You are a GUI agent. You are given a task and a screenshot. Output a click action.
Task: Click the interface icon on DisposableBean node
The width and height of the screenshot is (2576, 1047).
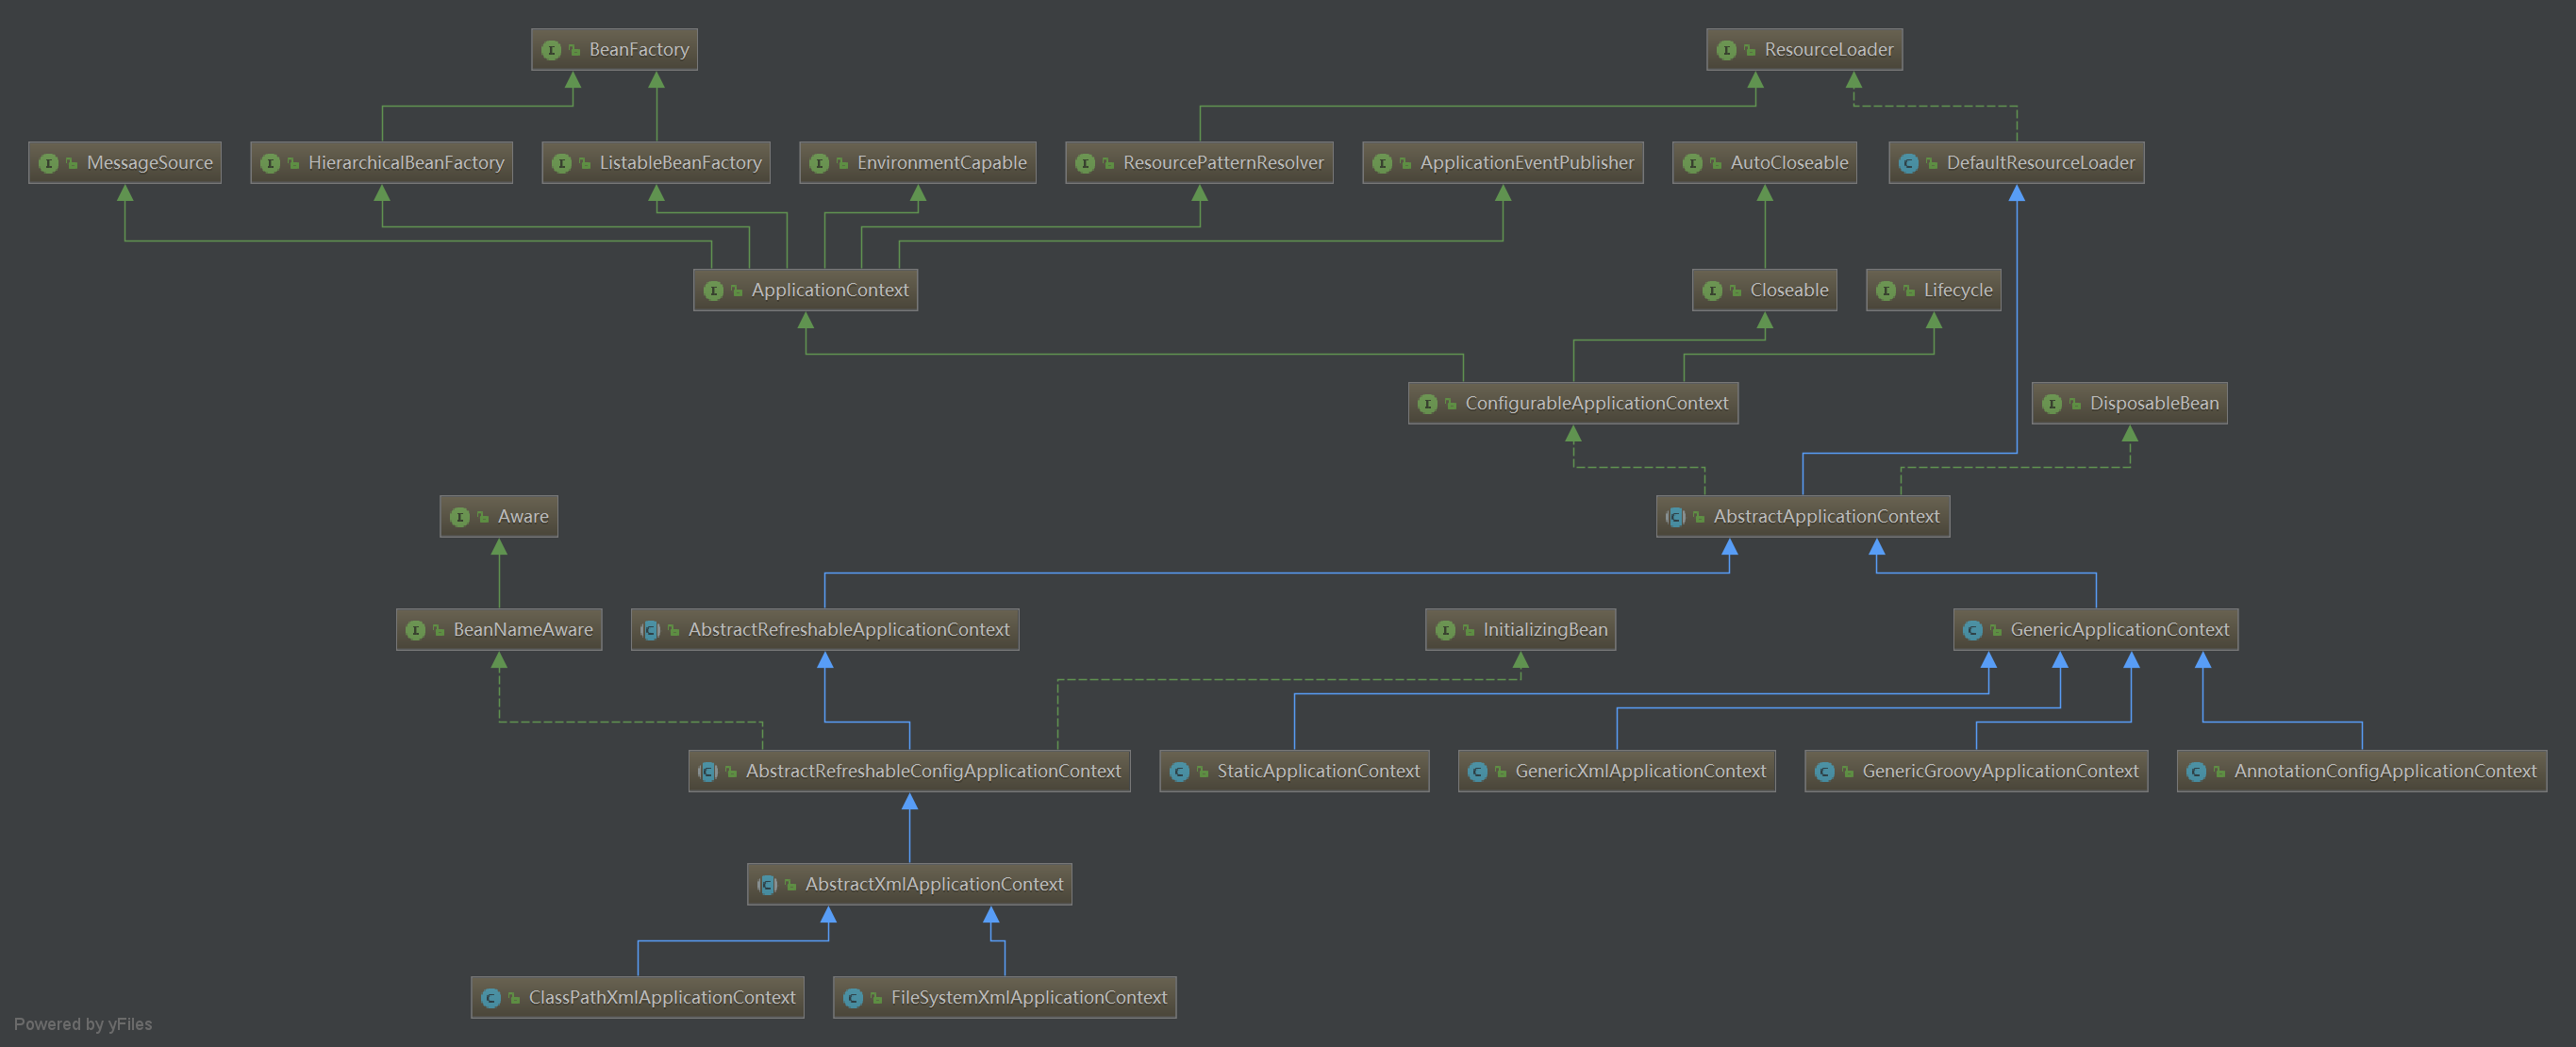tap(2051, 404)
